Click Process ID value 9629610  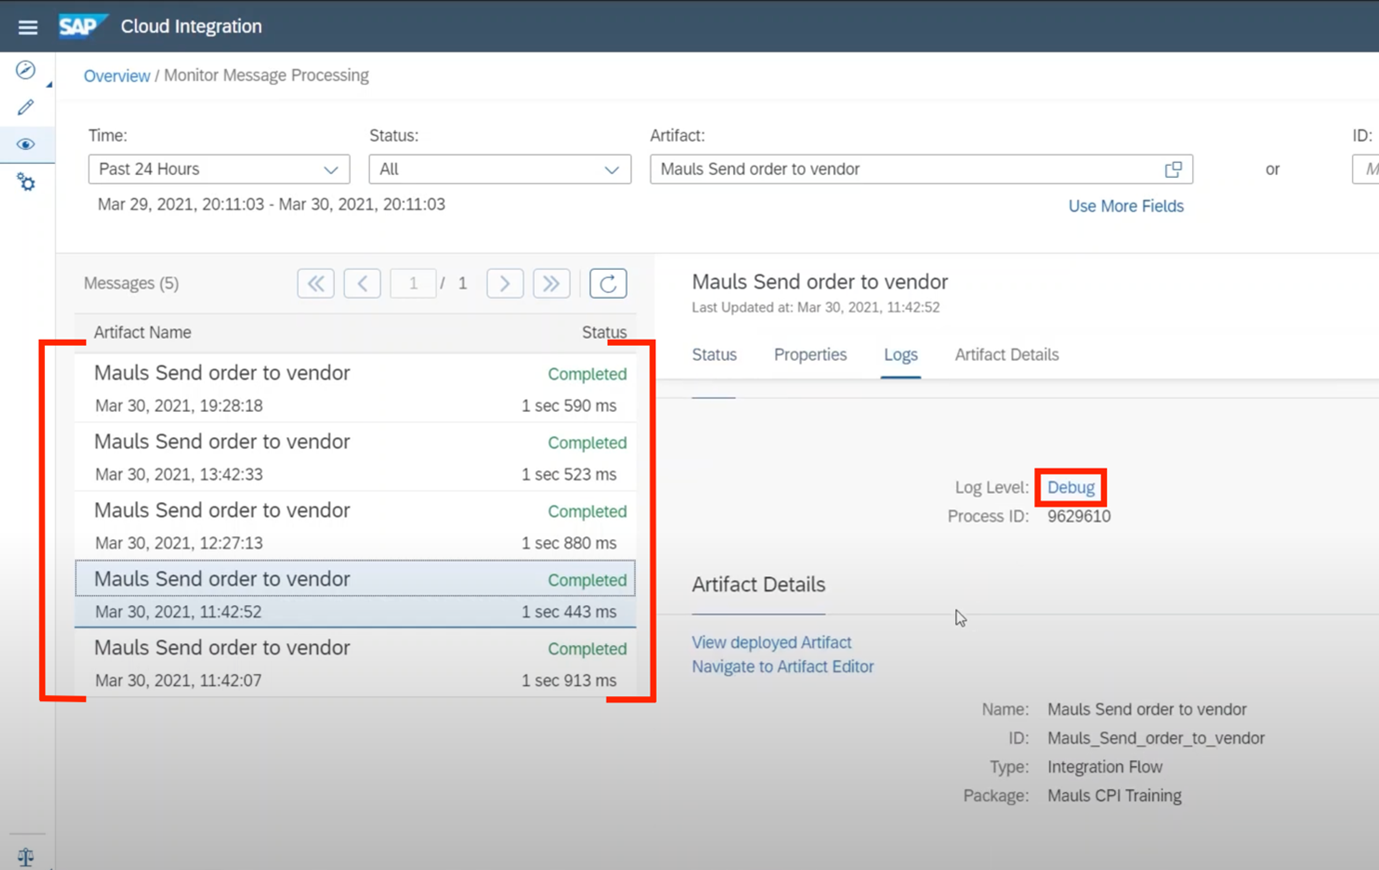[x=1079, y=517]
